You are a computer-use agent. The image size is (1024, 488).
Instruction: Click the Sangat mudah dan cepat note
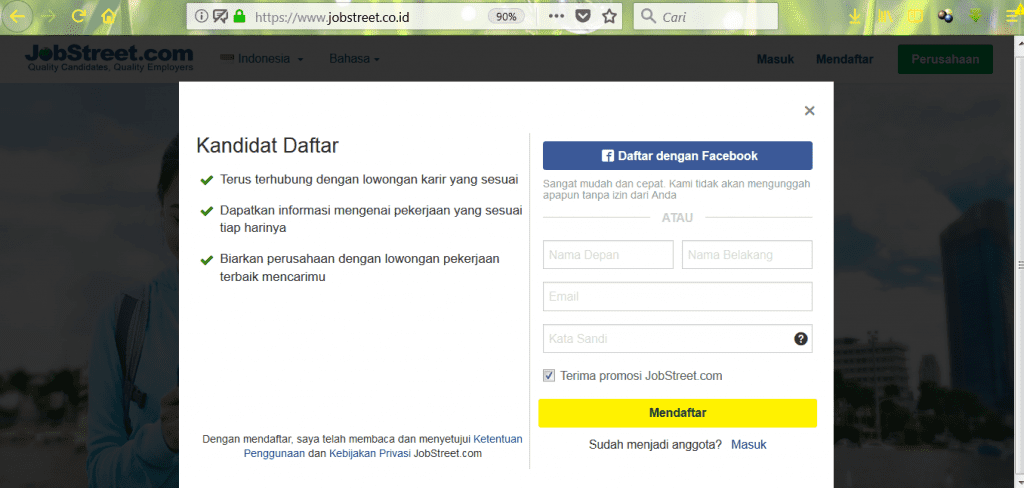click(x=676, y=189)
